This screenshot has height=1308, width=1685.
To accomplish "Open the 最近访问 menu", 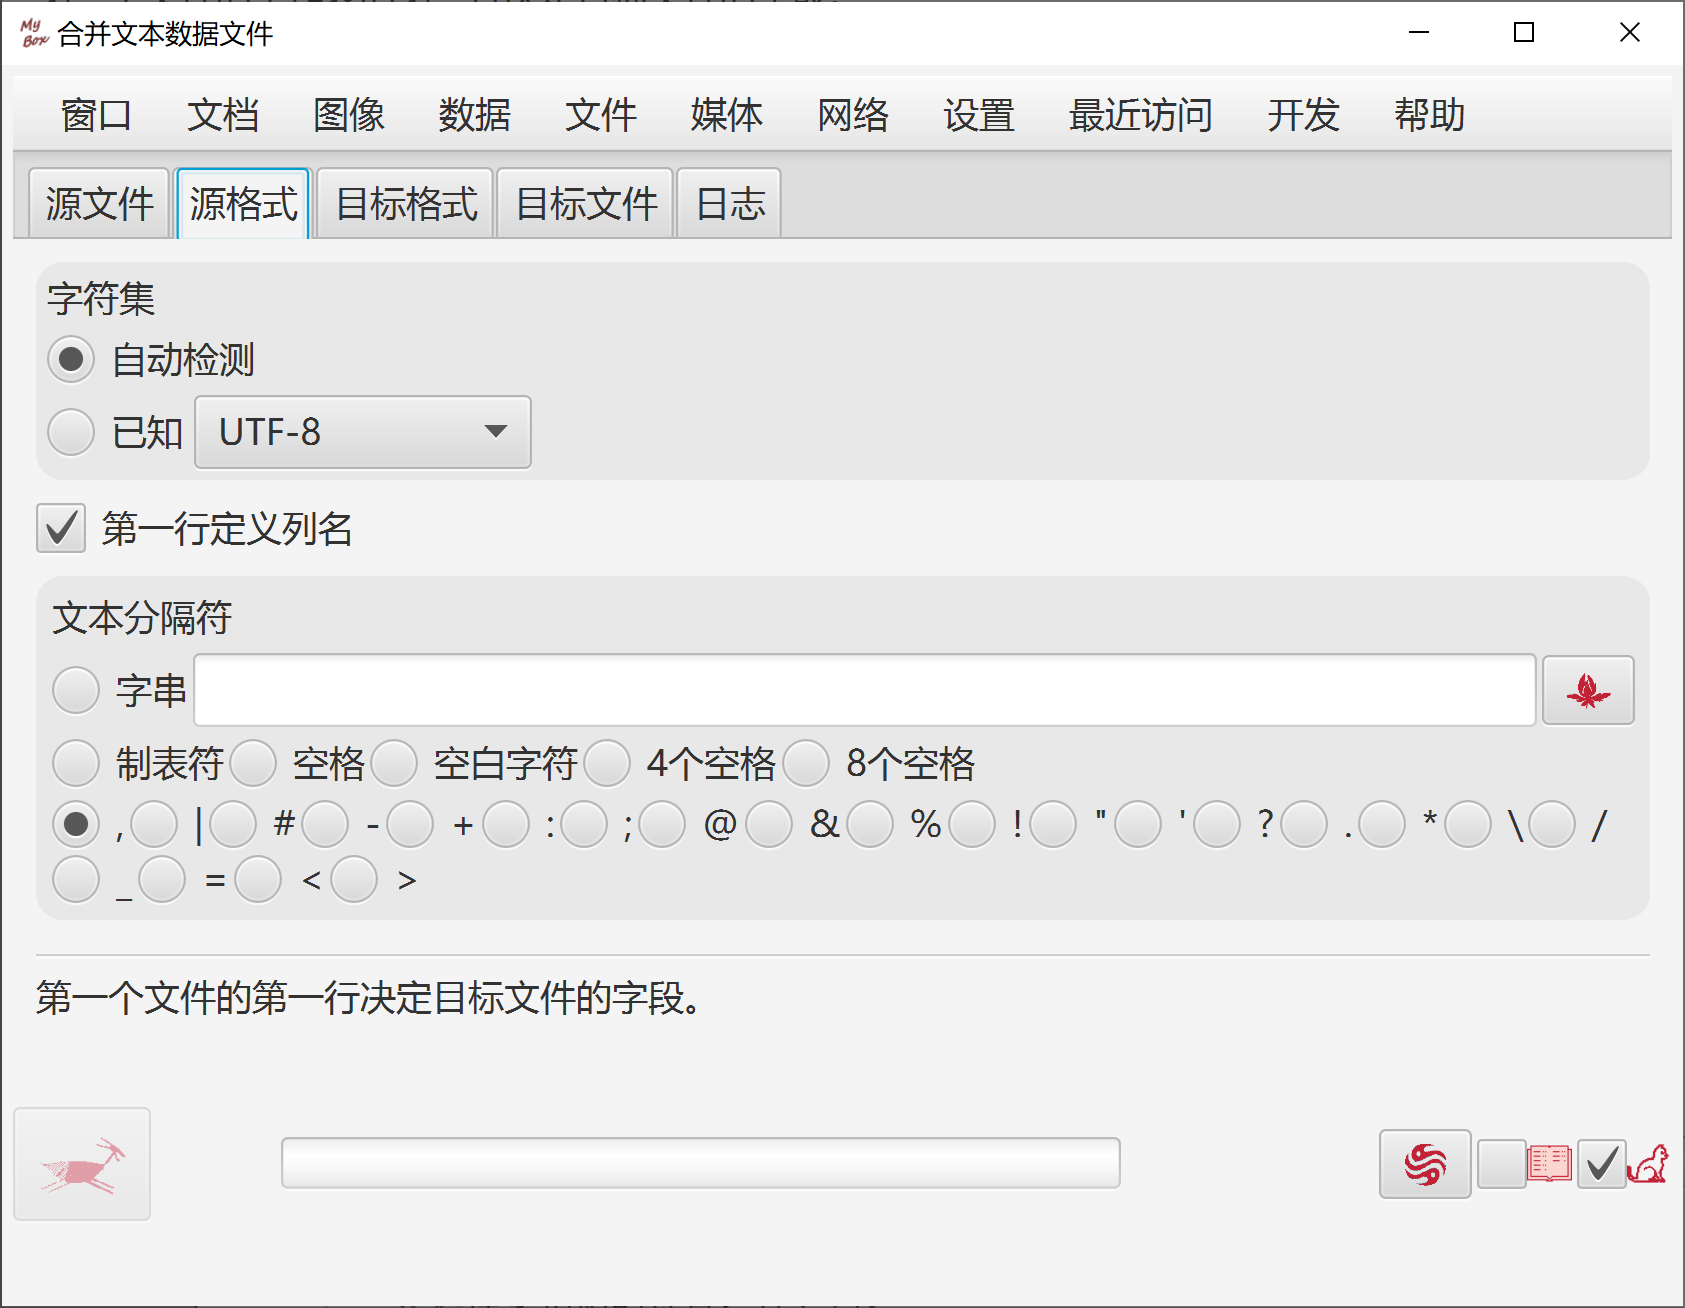I will point(1141,115).
